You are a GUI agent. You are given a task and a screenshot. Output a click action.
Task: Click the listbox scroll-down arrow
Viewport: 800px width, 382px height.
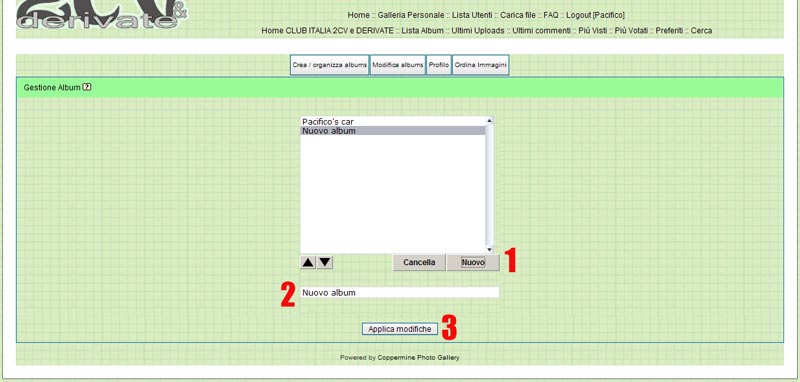(489, 249)
